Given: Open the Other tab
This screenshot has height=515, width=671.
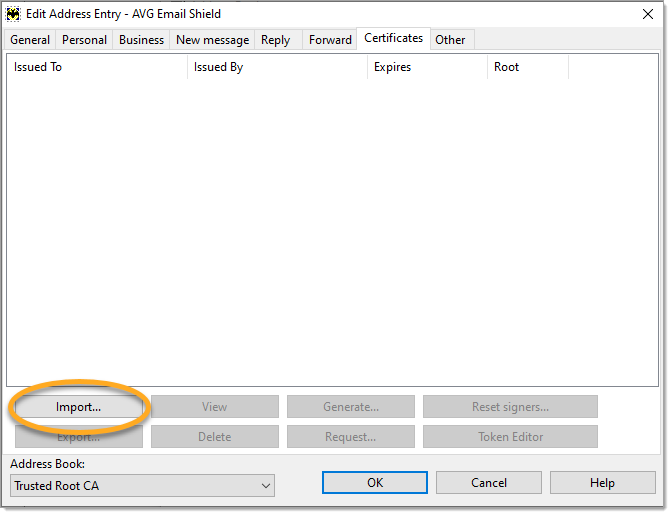Looking at the screenshot, I should point(450,40).
